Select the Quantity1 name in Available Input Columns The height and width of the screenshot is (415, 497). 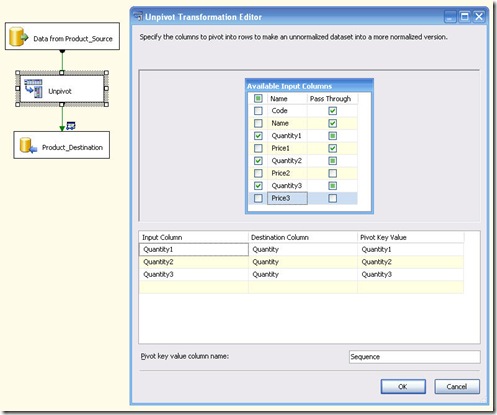[286, 136]
